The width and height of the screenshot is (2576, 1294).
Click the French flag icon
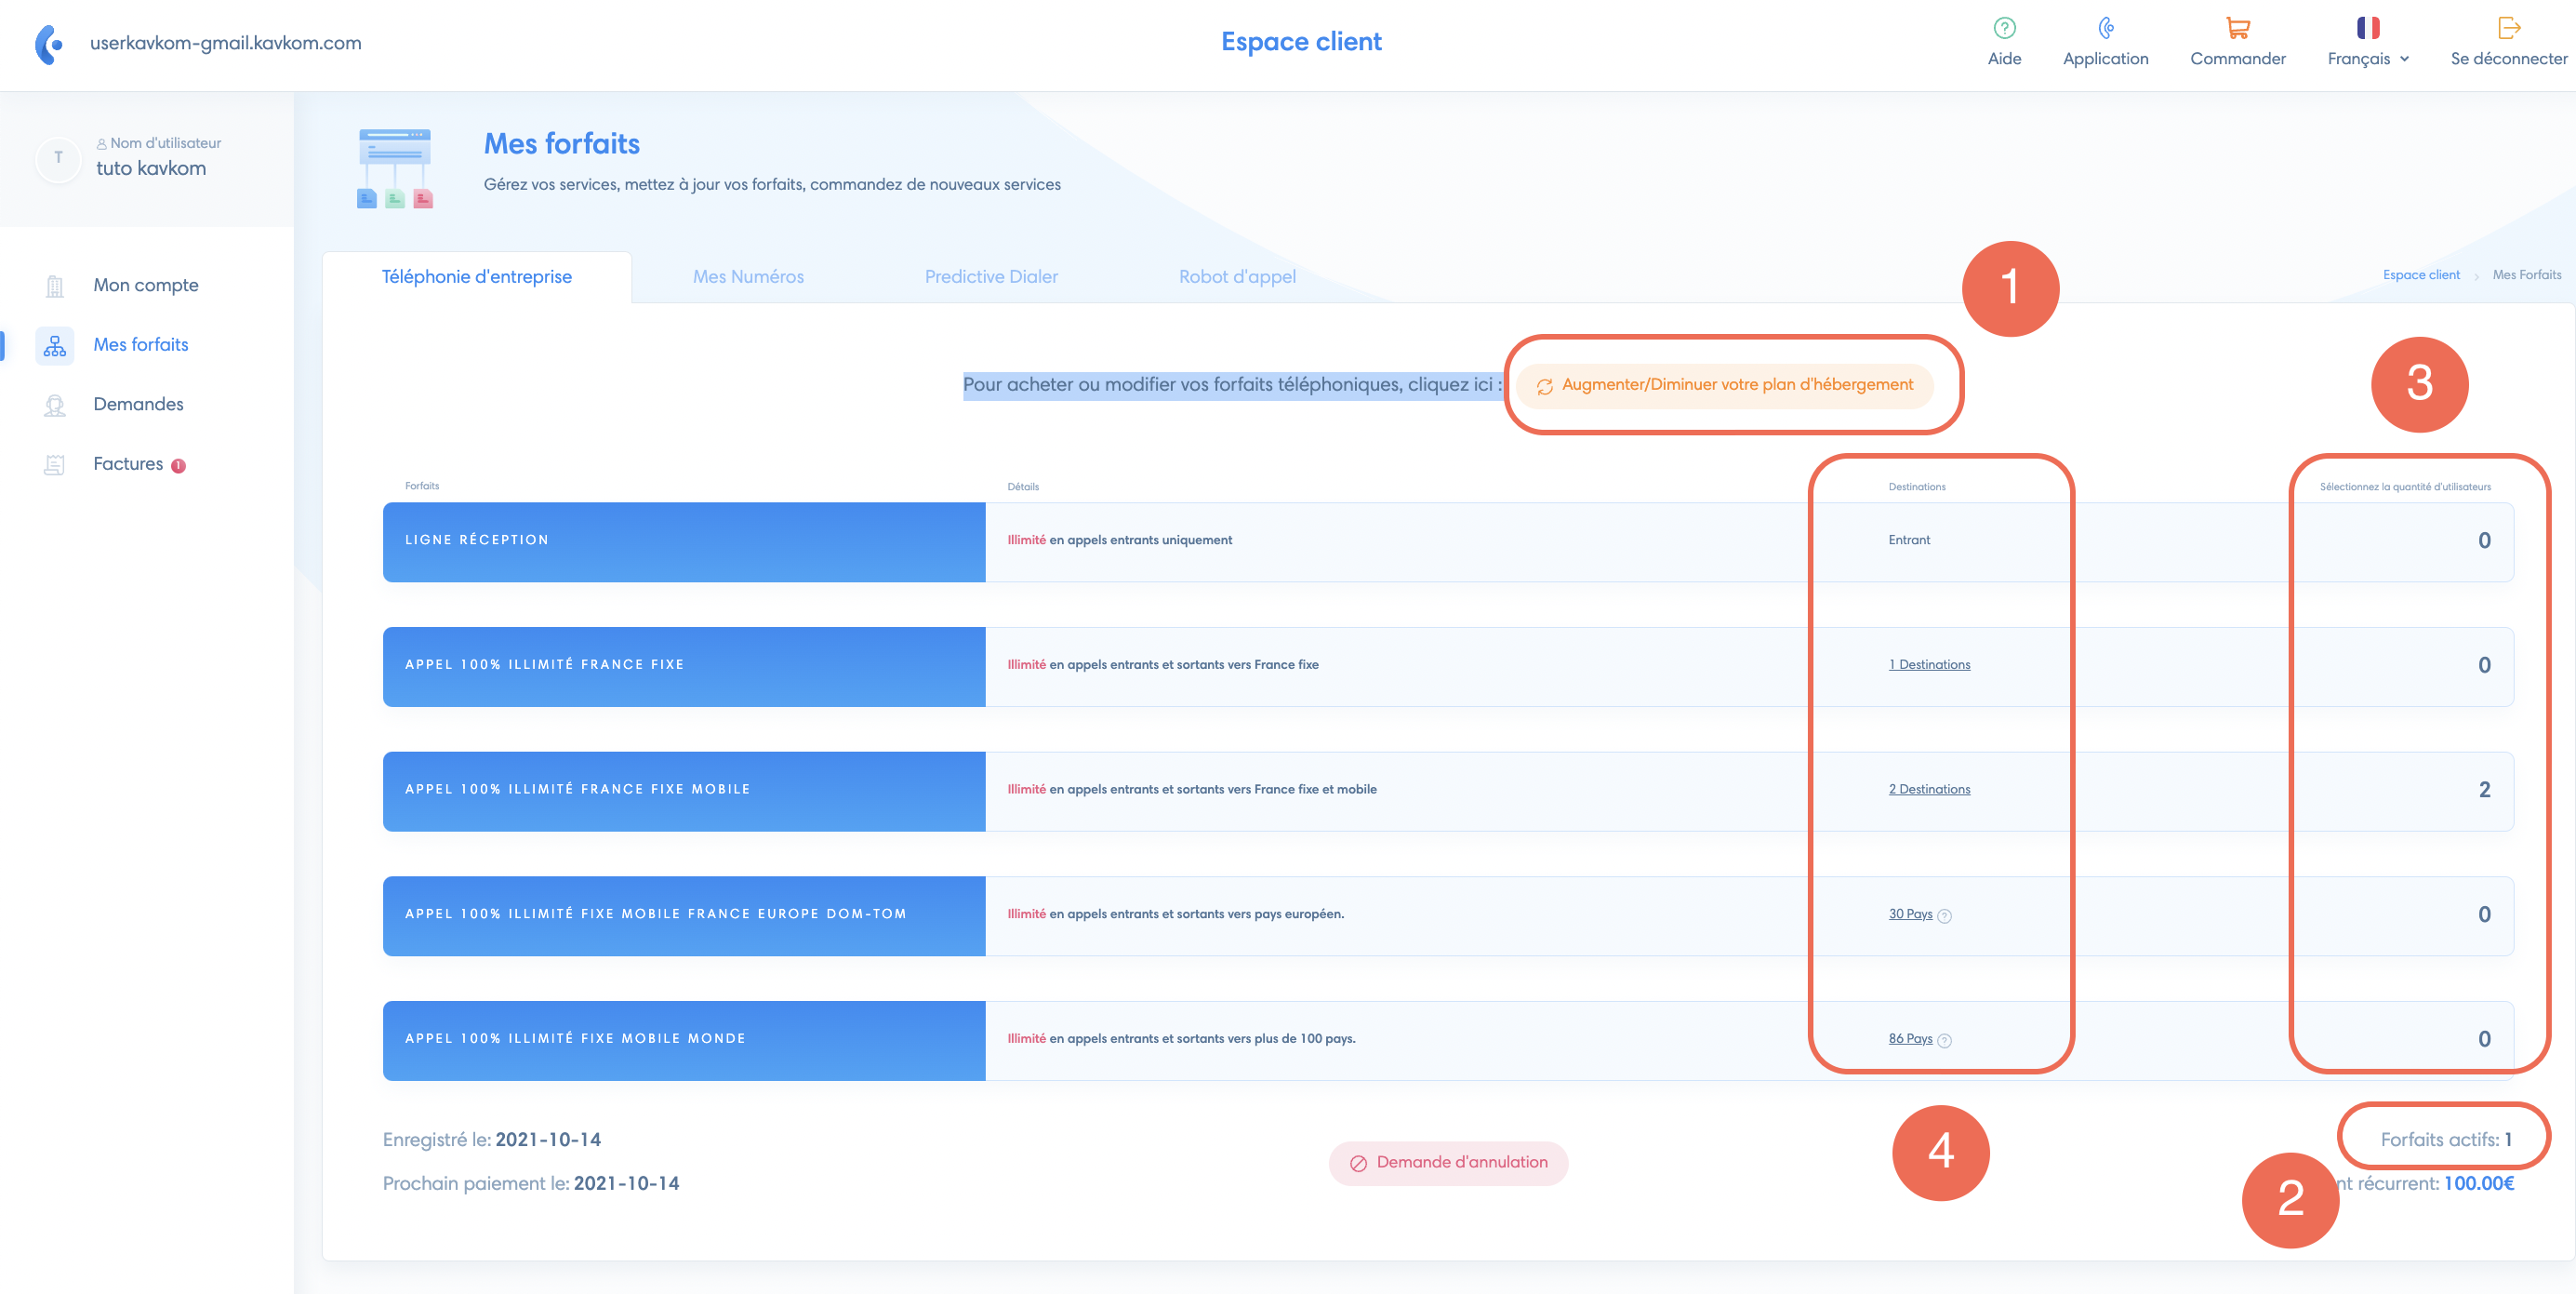pyautogui.click(x=2367, y=28)
